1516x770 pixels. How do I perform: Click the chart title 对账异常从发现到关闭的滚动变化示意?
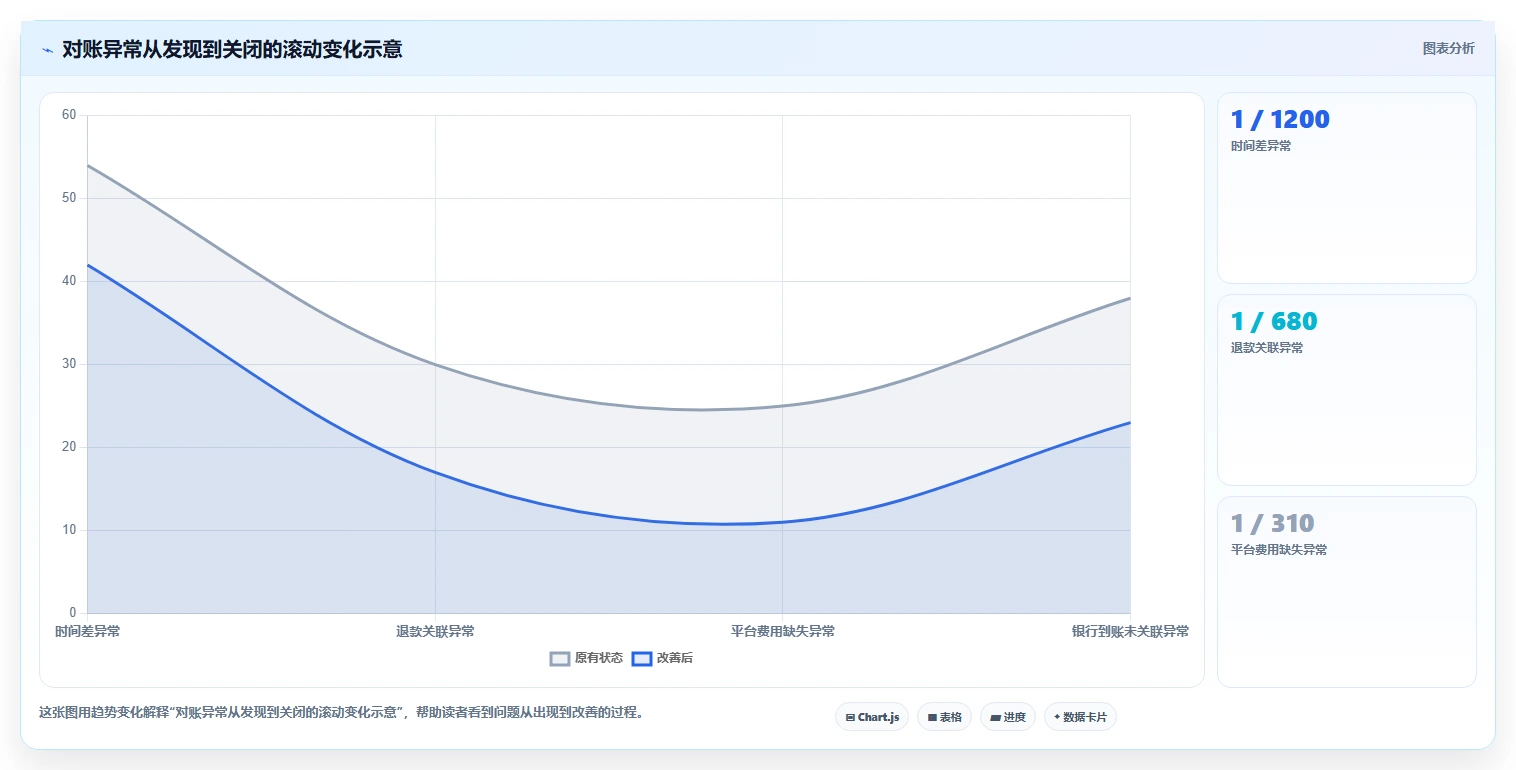[x=232, y=49]
